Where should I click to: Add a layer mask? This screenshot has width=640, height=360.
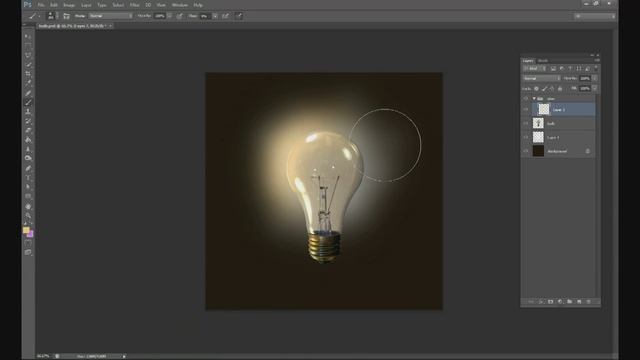(x=551, y=302)
